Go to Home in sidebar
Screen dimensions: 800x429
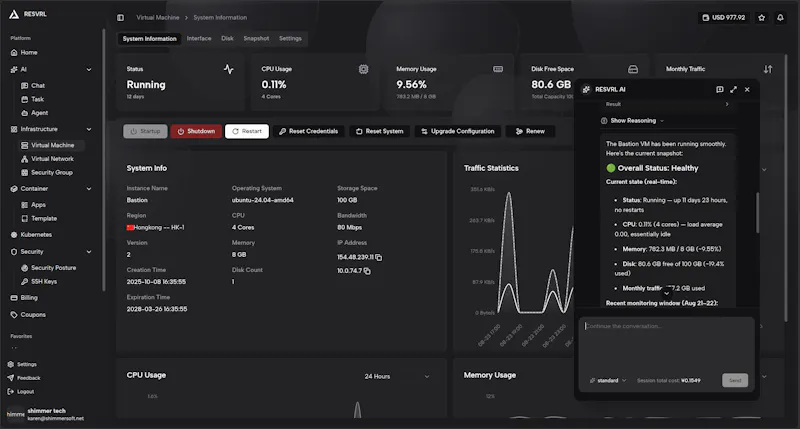29,53
